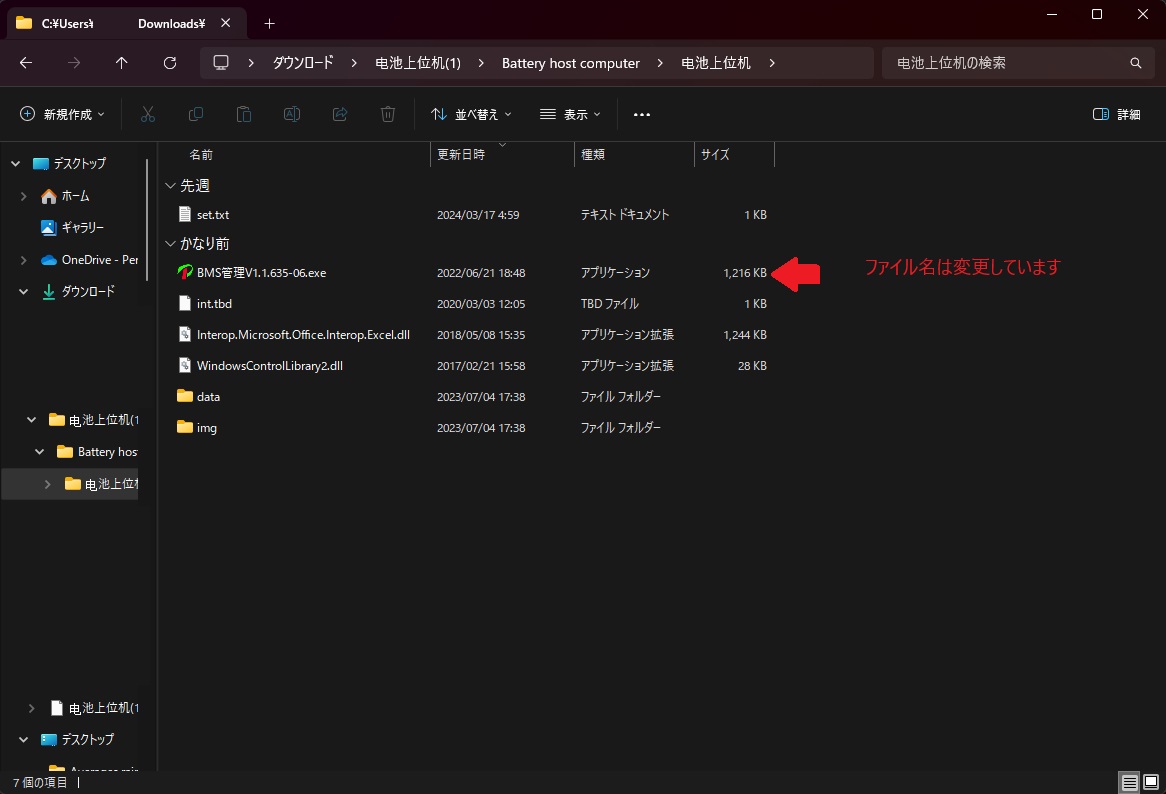Sort by 名前 column header
The height and width of the screenshot is (794, 1166).
pyautogui.click(x=201, y=154)
